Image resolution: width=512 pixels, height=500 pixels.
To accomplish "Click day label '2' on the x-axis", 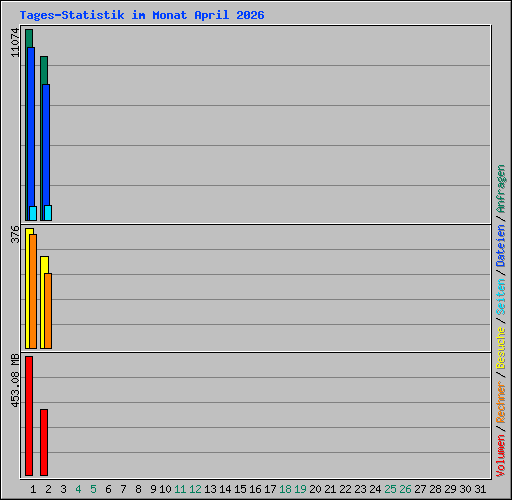I will pos(48,489).
